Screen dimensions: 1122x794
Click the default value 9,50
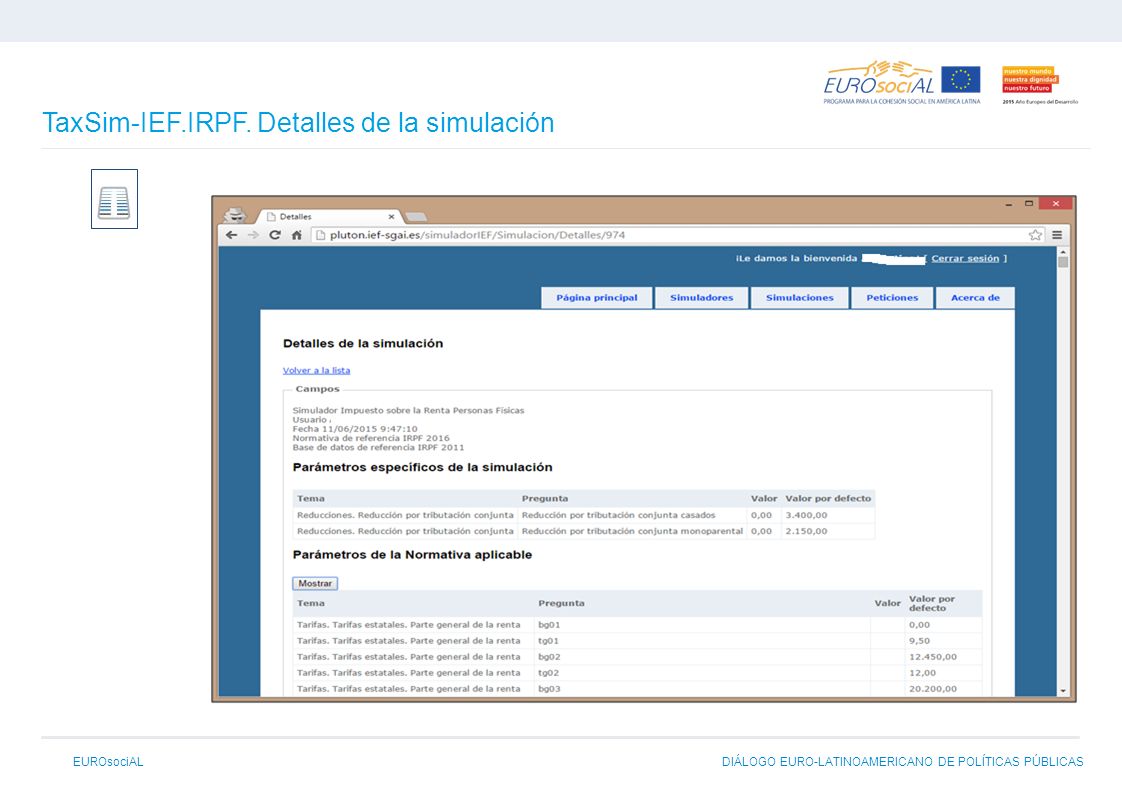pos(919,641)
